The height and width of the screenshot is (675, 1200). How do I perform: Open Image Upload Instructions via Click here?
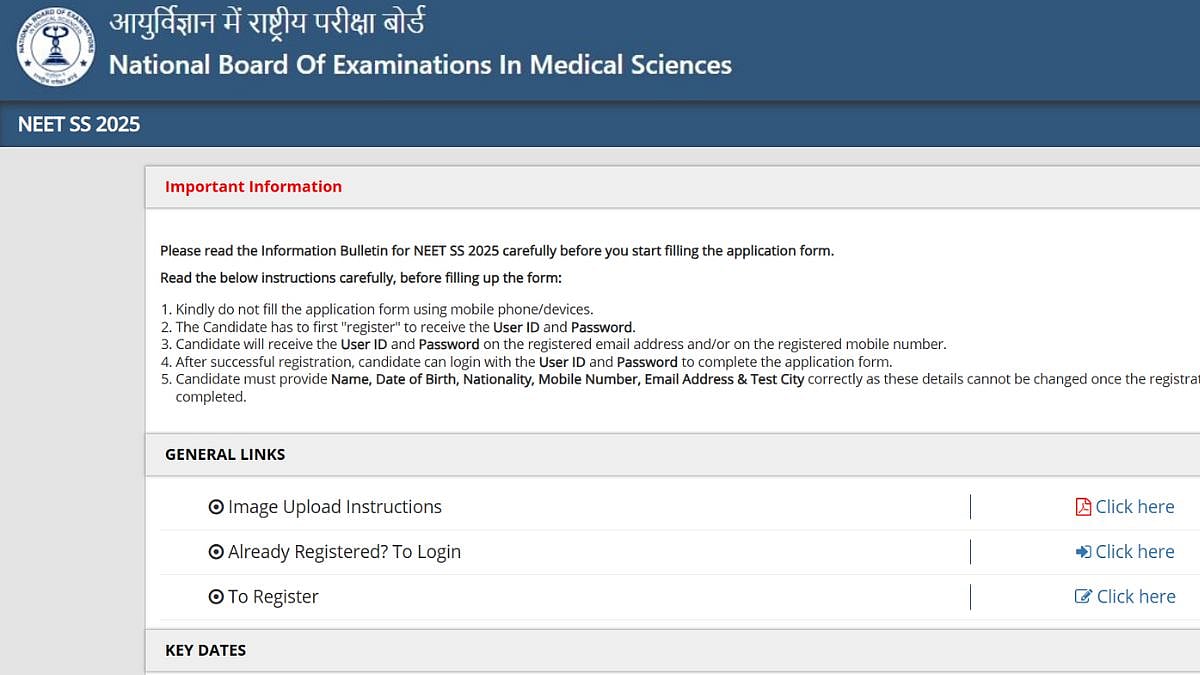(x=1134, y=506)
